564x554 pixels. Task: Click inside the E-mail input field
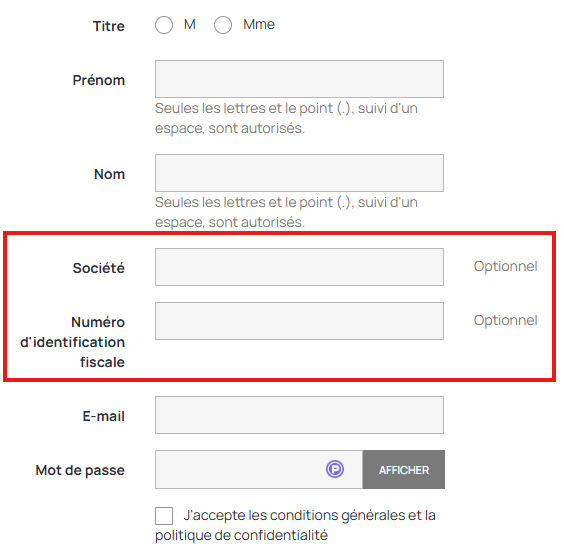click(299, 415)
